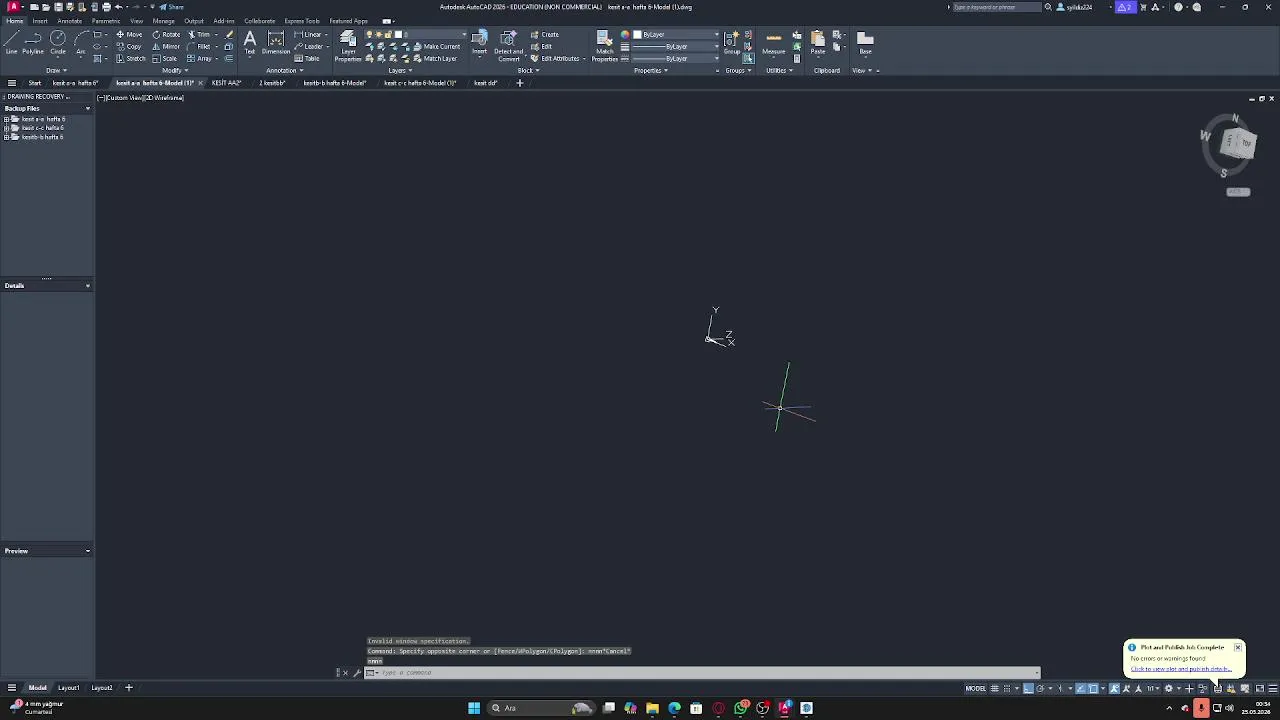The width and height of the screenshot is (1280, 720).
Task: Toggle 2D object snap in status bar
Action: coord(1093,688)
